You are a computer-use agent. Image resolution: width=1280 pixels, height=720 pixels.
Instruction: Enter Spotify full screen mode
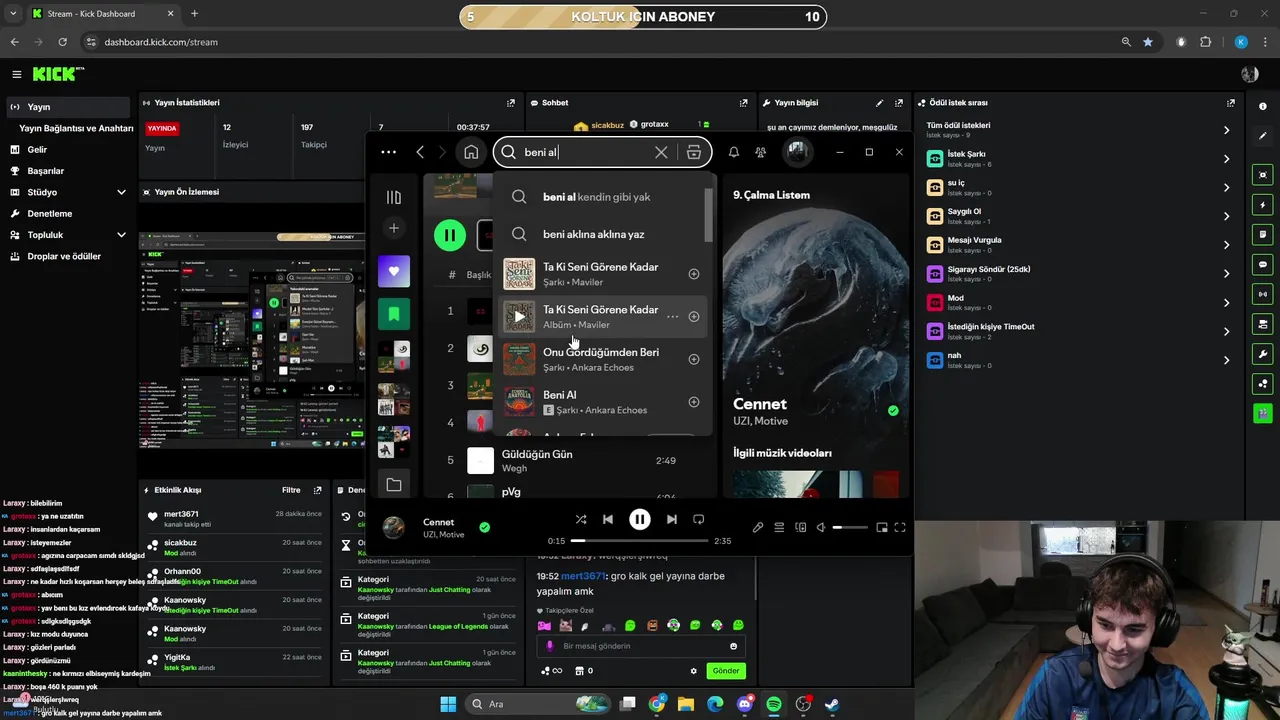pyautogui.click(x=900, y=527)
